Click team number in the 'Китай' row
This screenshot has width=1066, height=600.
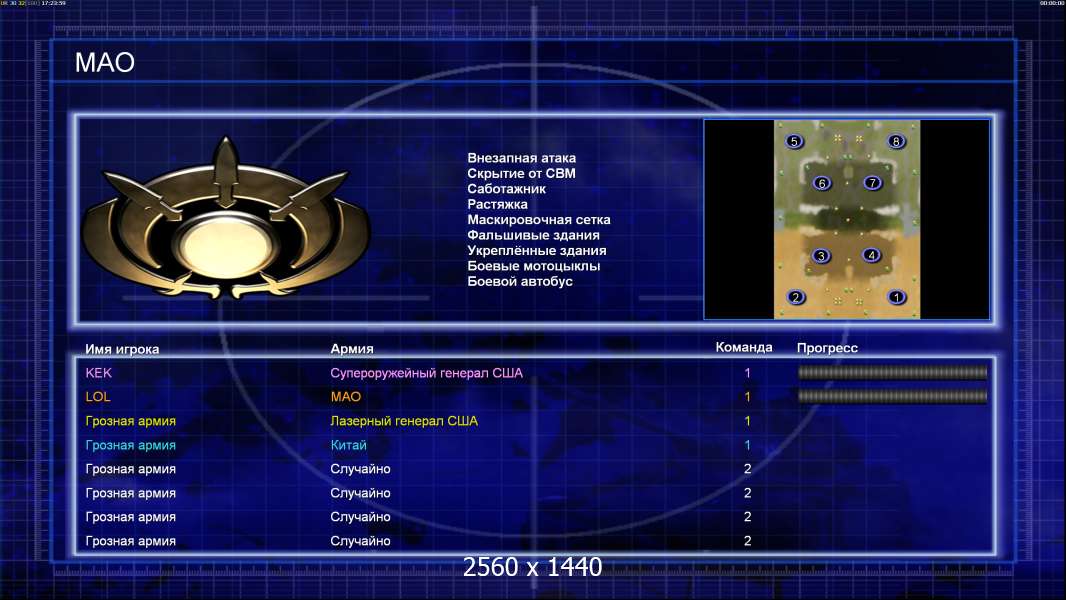coord(747,445)
